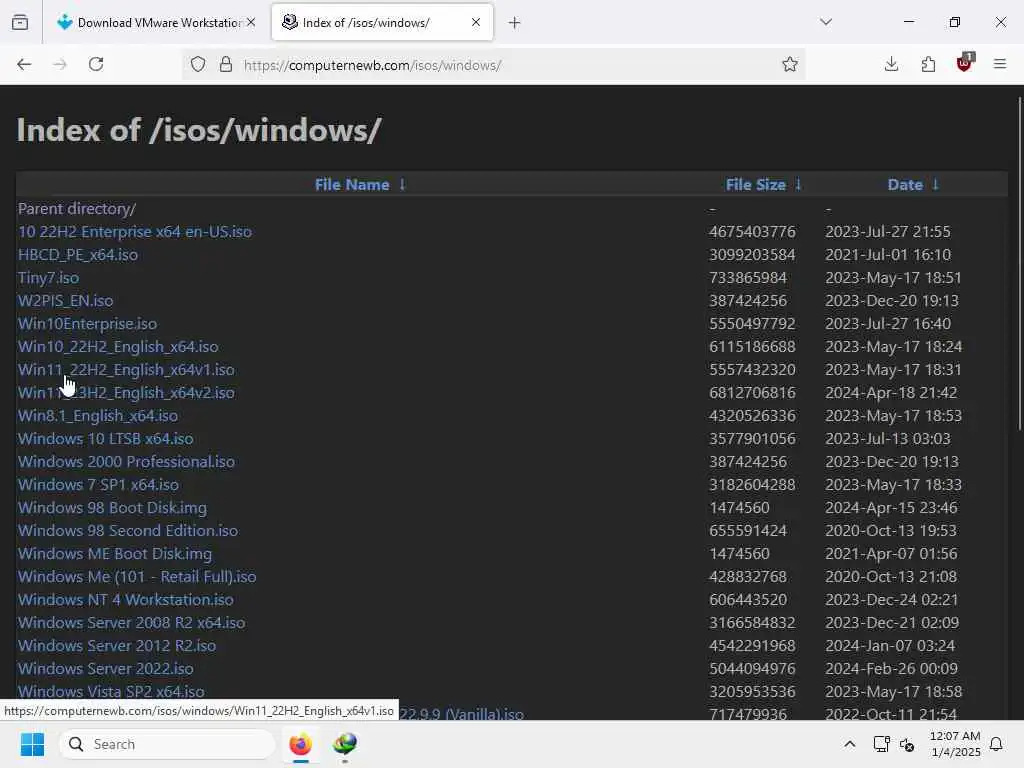Download Windows 10 LTSB x64.iso
Viewport: 1024px width, 768px height.
(x=105, y=439)
